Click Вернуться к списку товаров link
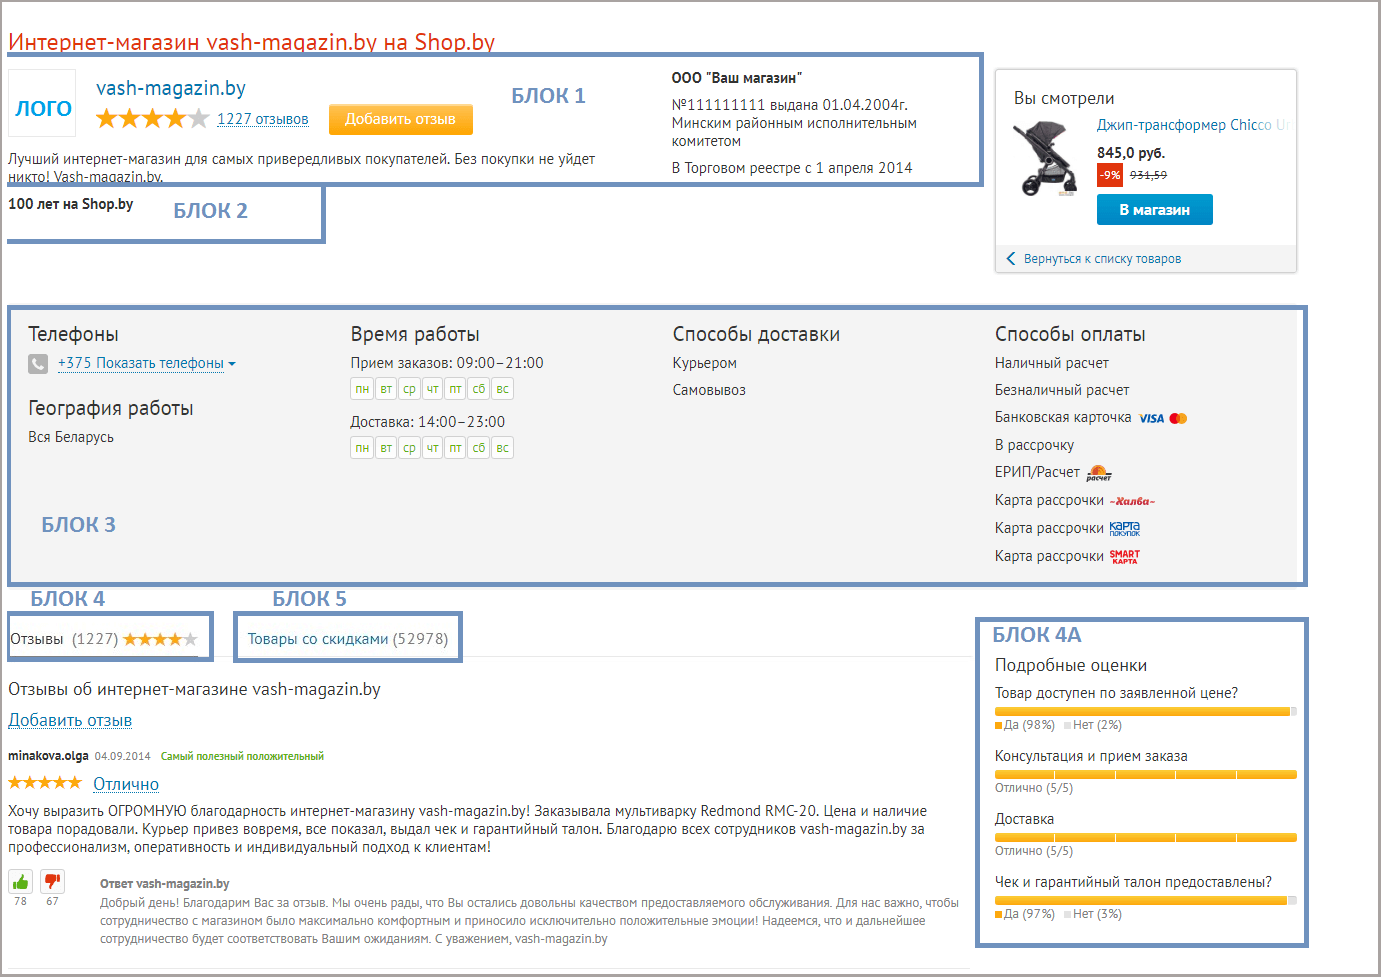The height and width of the screenshot is (977, 1381). (1102, 259)
